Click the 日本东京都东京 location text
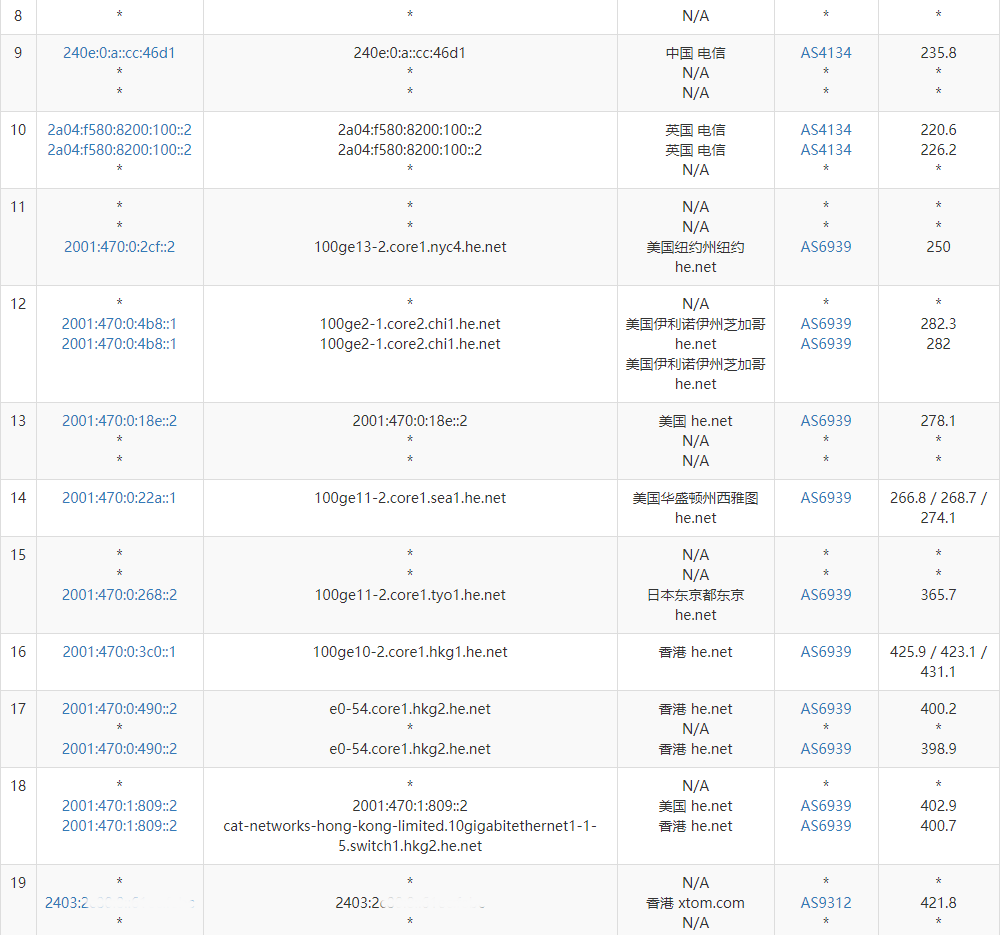Screen dimensions: 1000x935 coord(695,595)
